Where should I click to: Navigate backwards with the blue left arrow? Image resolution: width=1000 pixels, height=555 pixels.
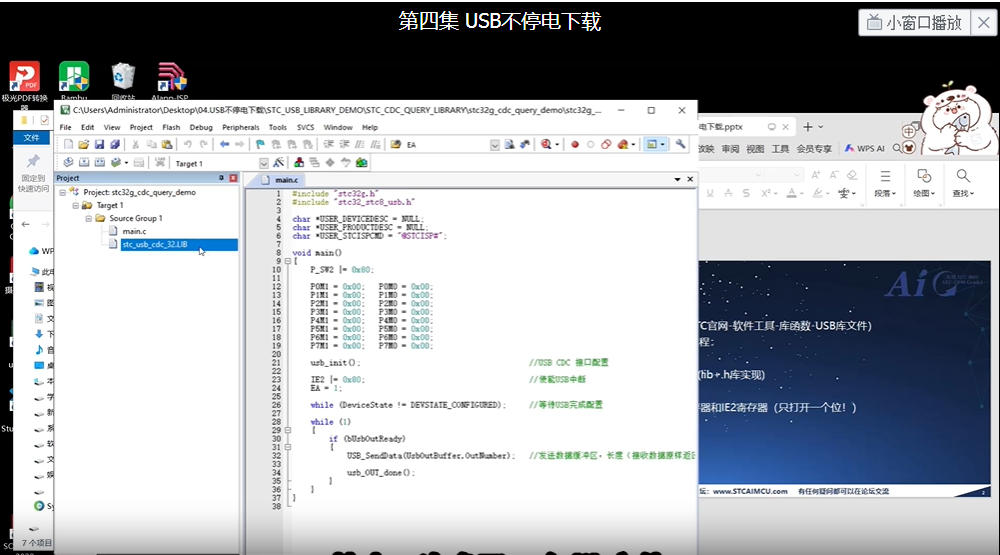224,145
